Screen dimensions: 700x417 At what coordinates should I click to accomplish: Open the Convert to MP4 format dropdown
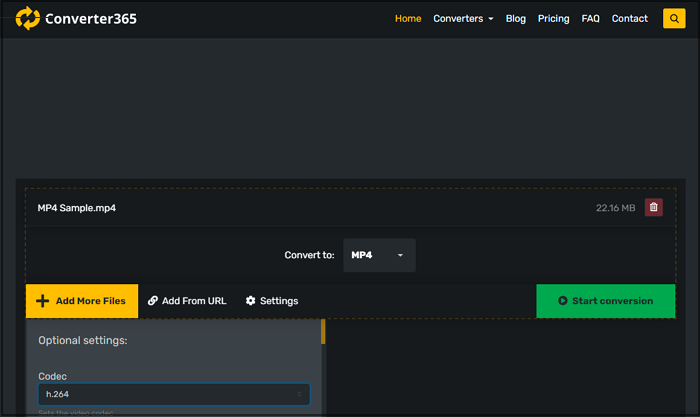pyautogui.click(x=379, y=255)
